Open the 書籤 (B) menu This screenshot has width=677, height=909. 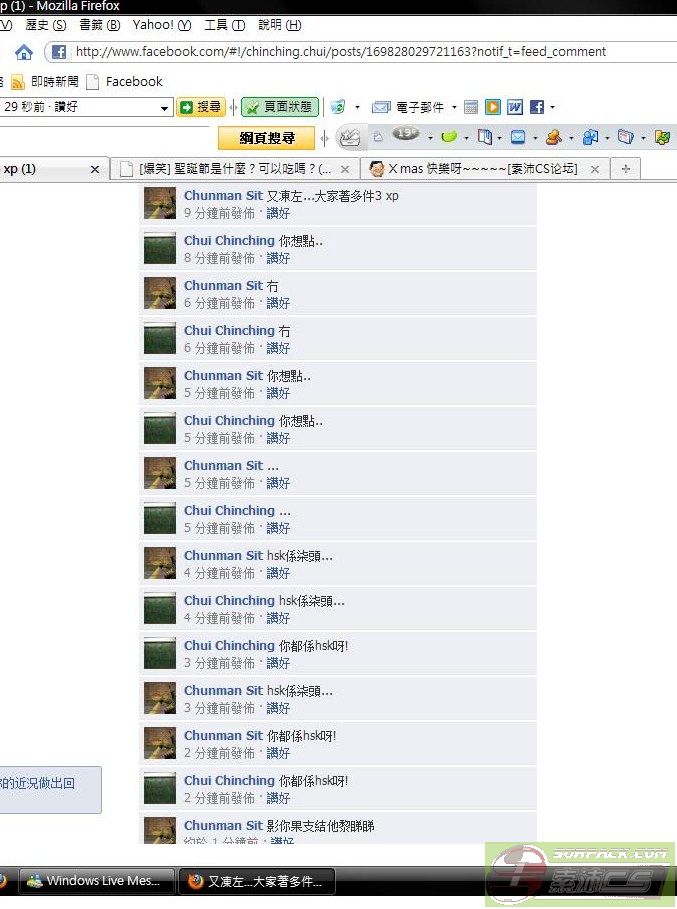[99, 25]
